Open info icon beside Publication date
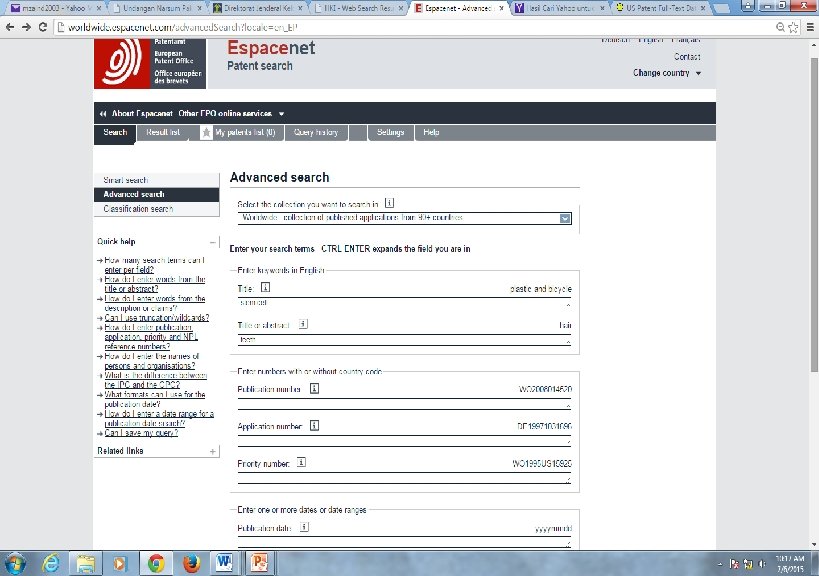Viewport: 819px width, 576px height. (304, 527)
